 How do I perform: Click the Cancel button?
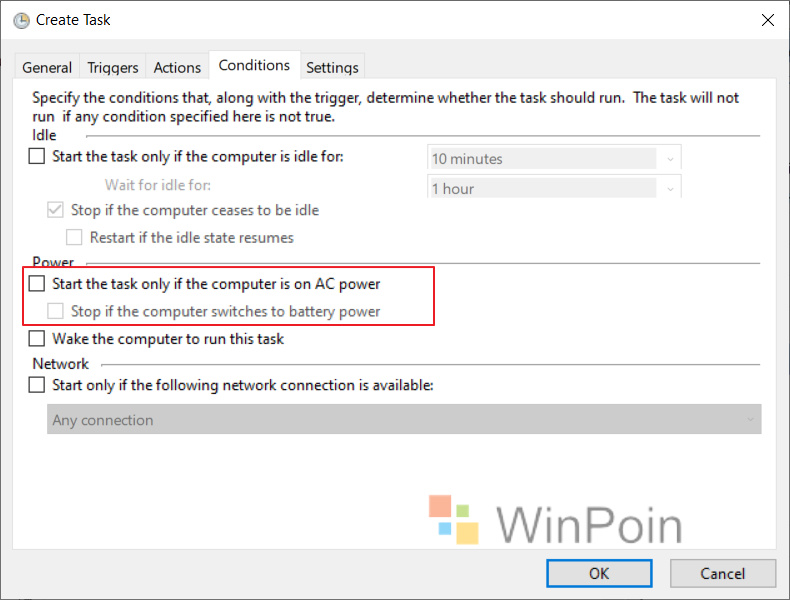click(x=722, y=573)
